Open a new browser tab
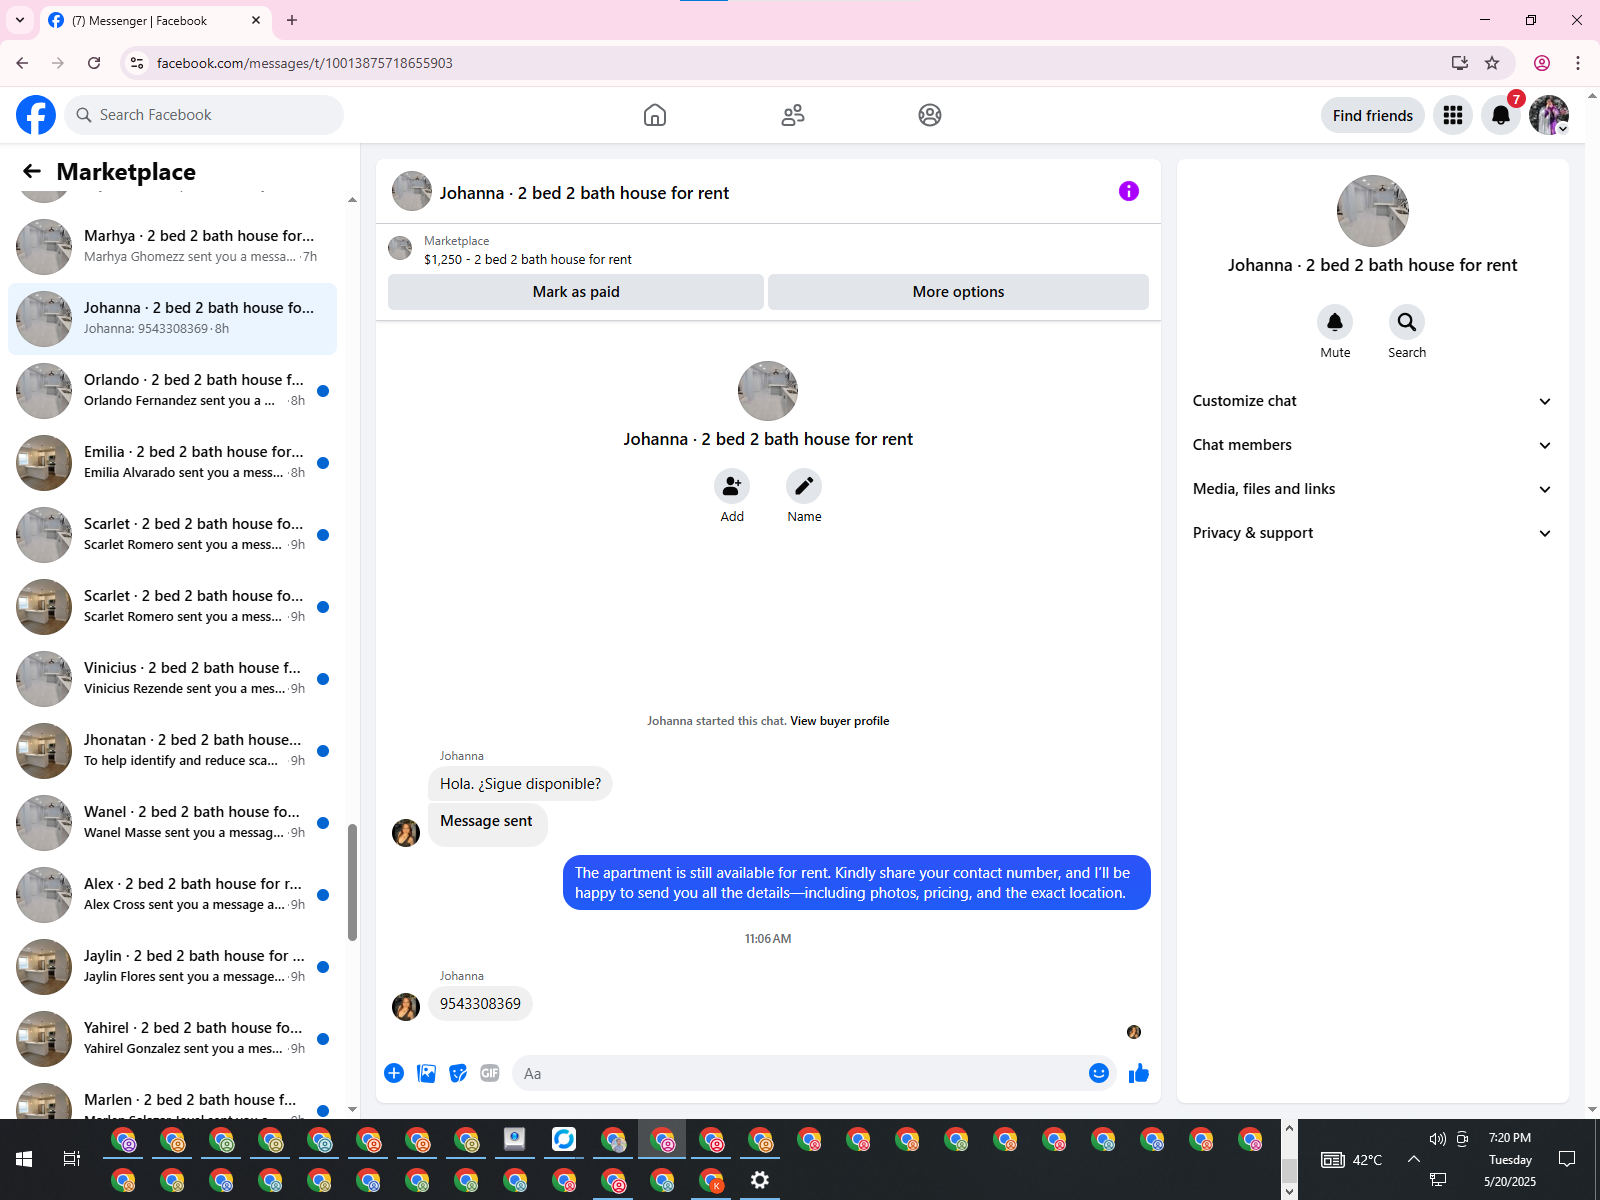Screen dimensions: 1600x1200 coord(292,20)
